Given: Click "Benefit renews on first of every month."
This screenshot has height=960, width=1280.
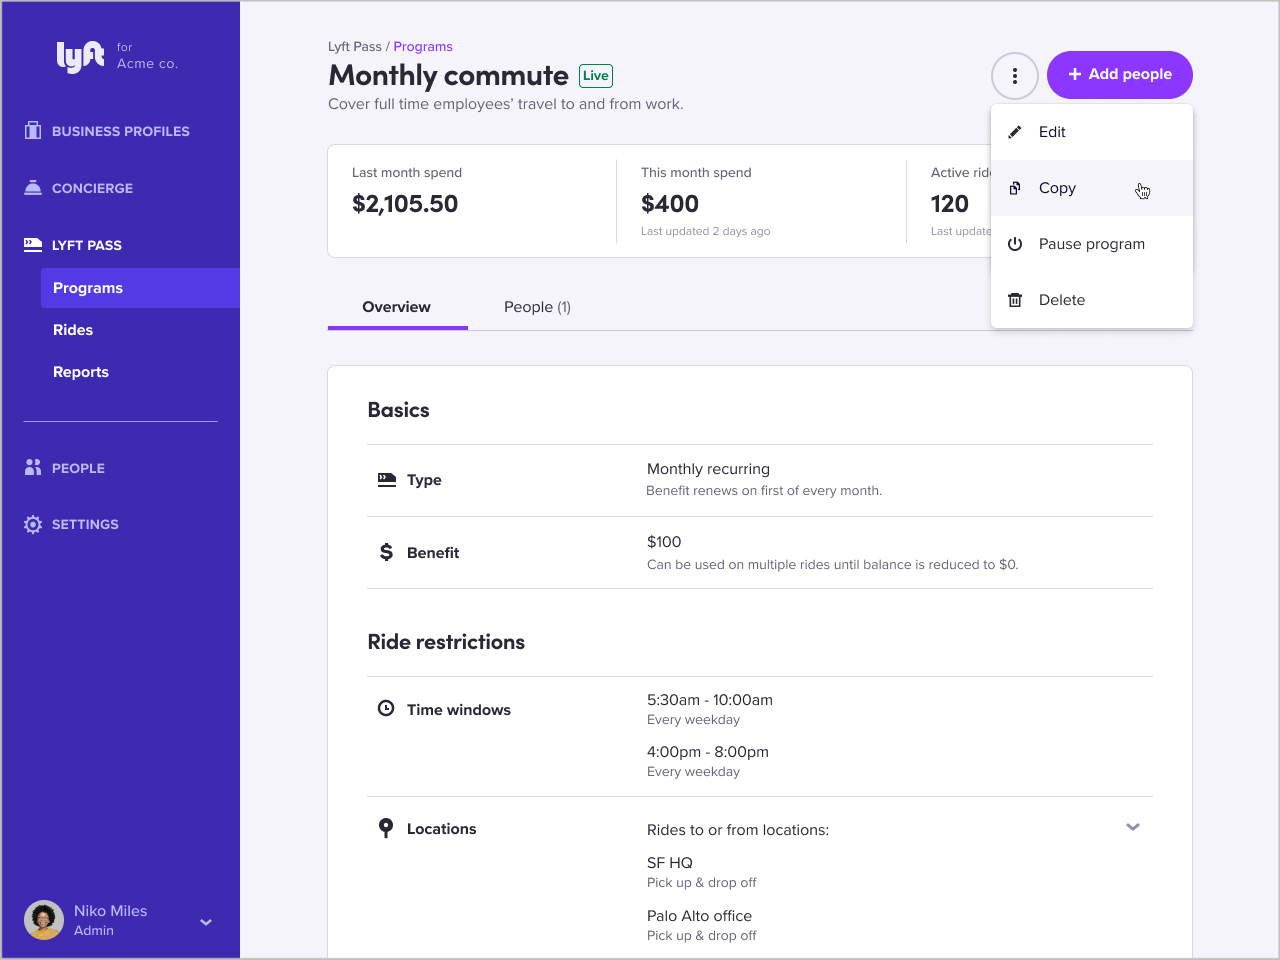Looking at the screenshot, I should (x=764, y=491).
